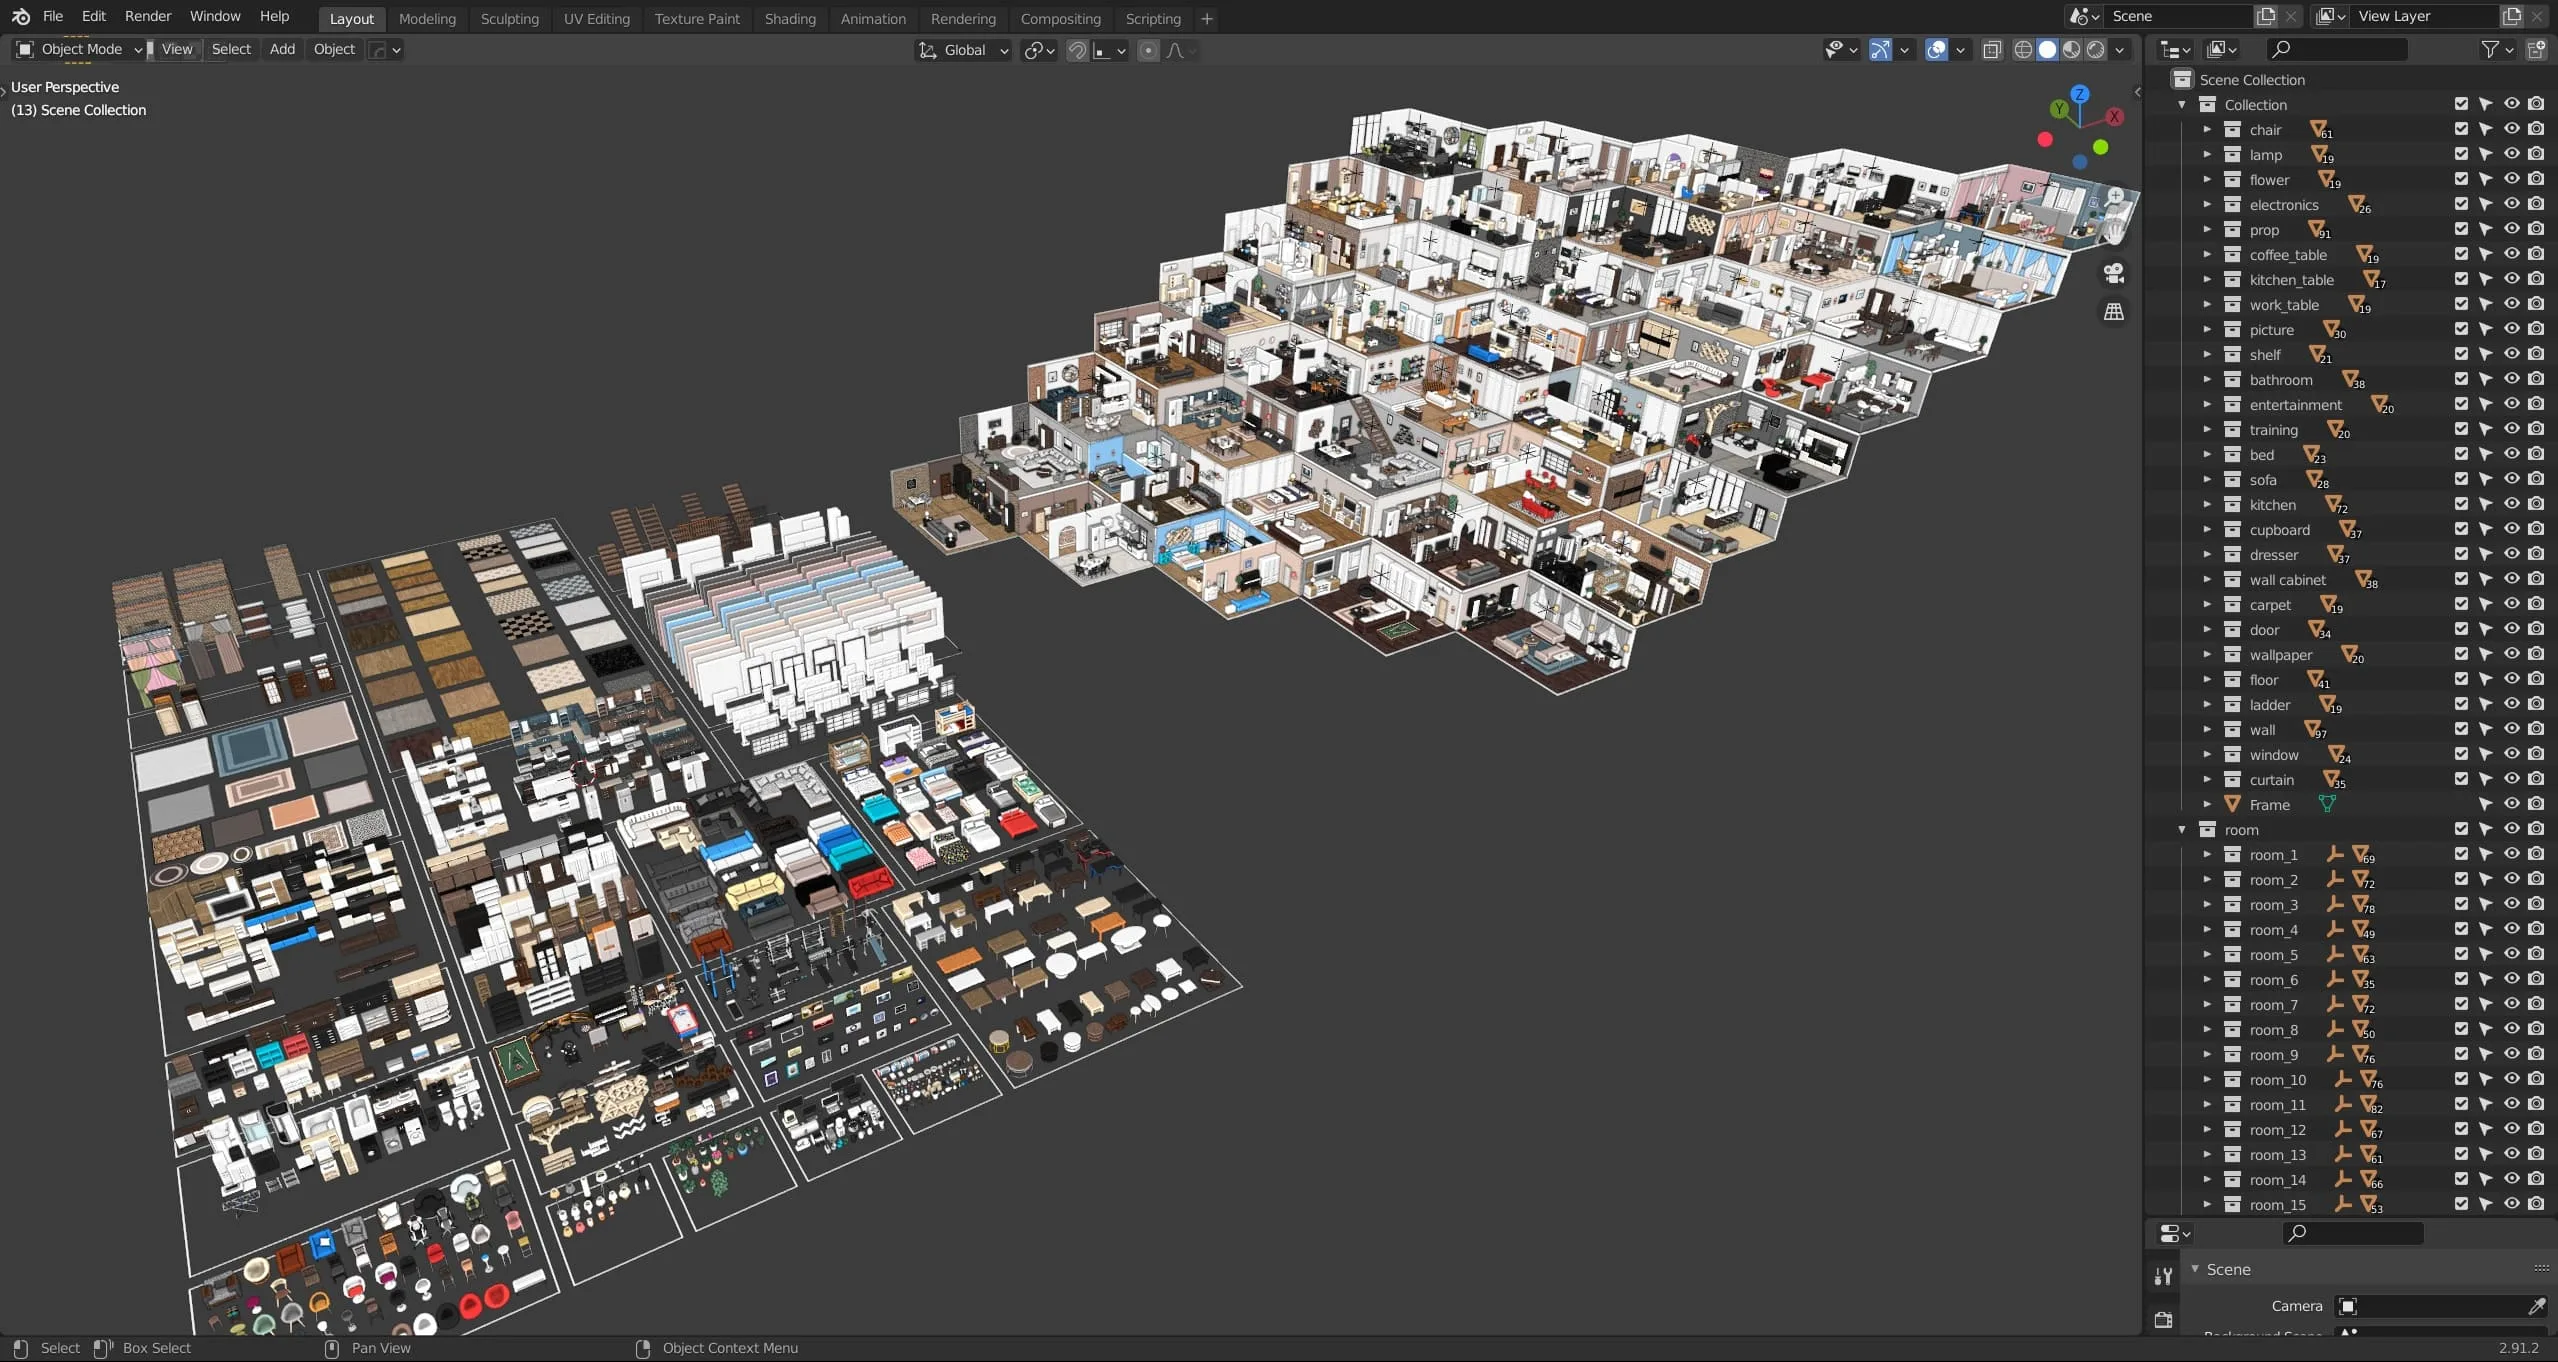The image size is (2558, 1362).
Task: Toggle snapping magnet icon
Action: 1077,50
